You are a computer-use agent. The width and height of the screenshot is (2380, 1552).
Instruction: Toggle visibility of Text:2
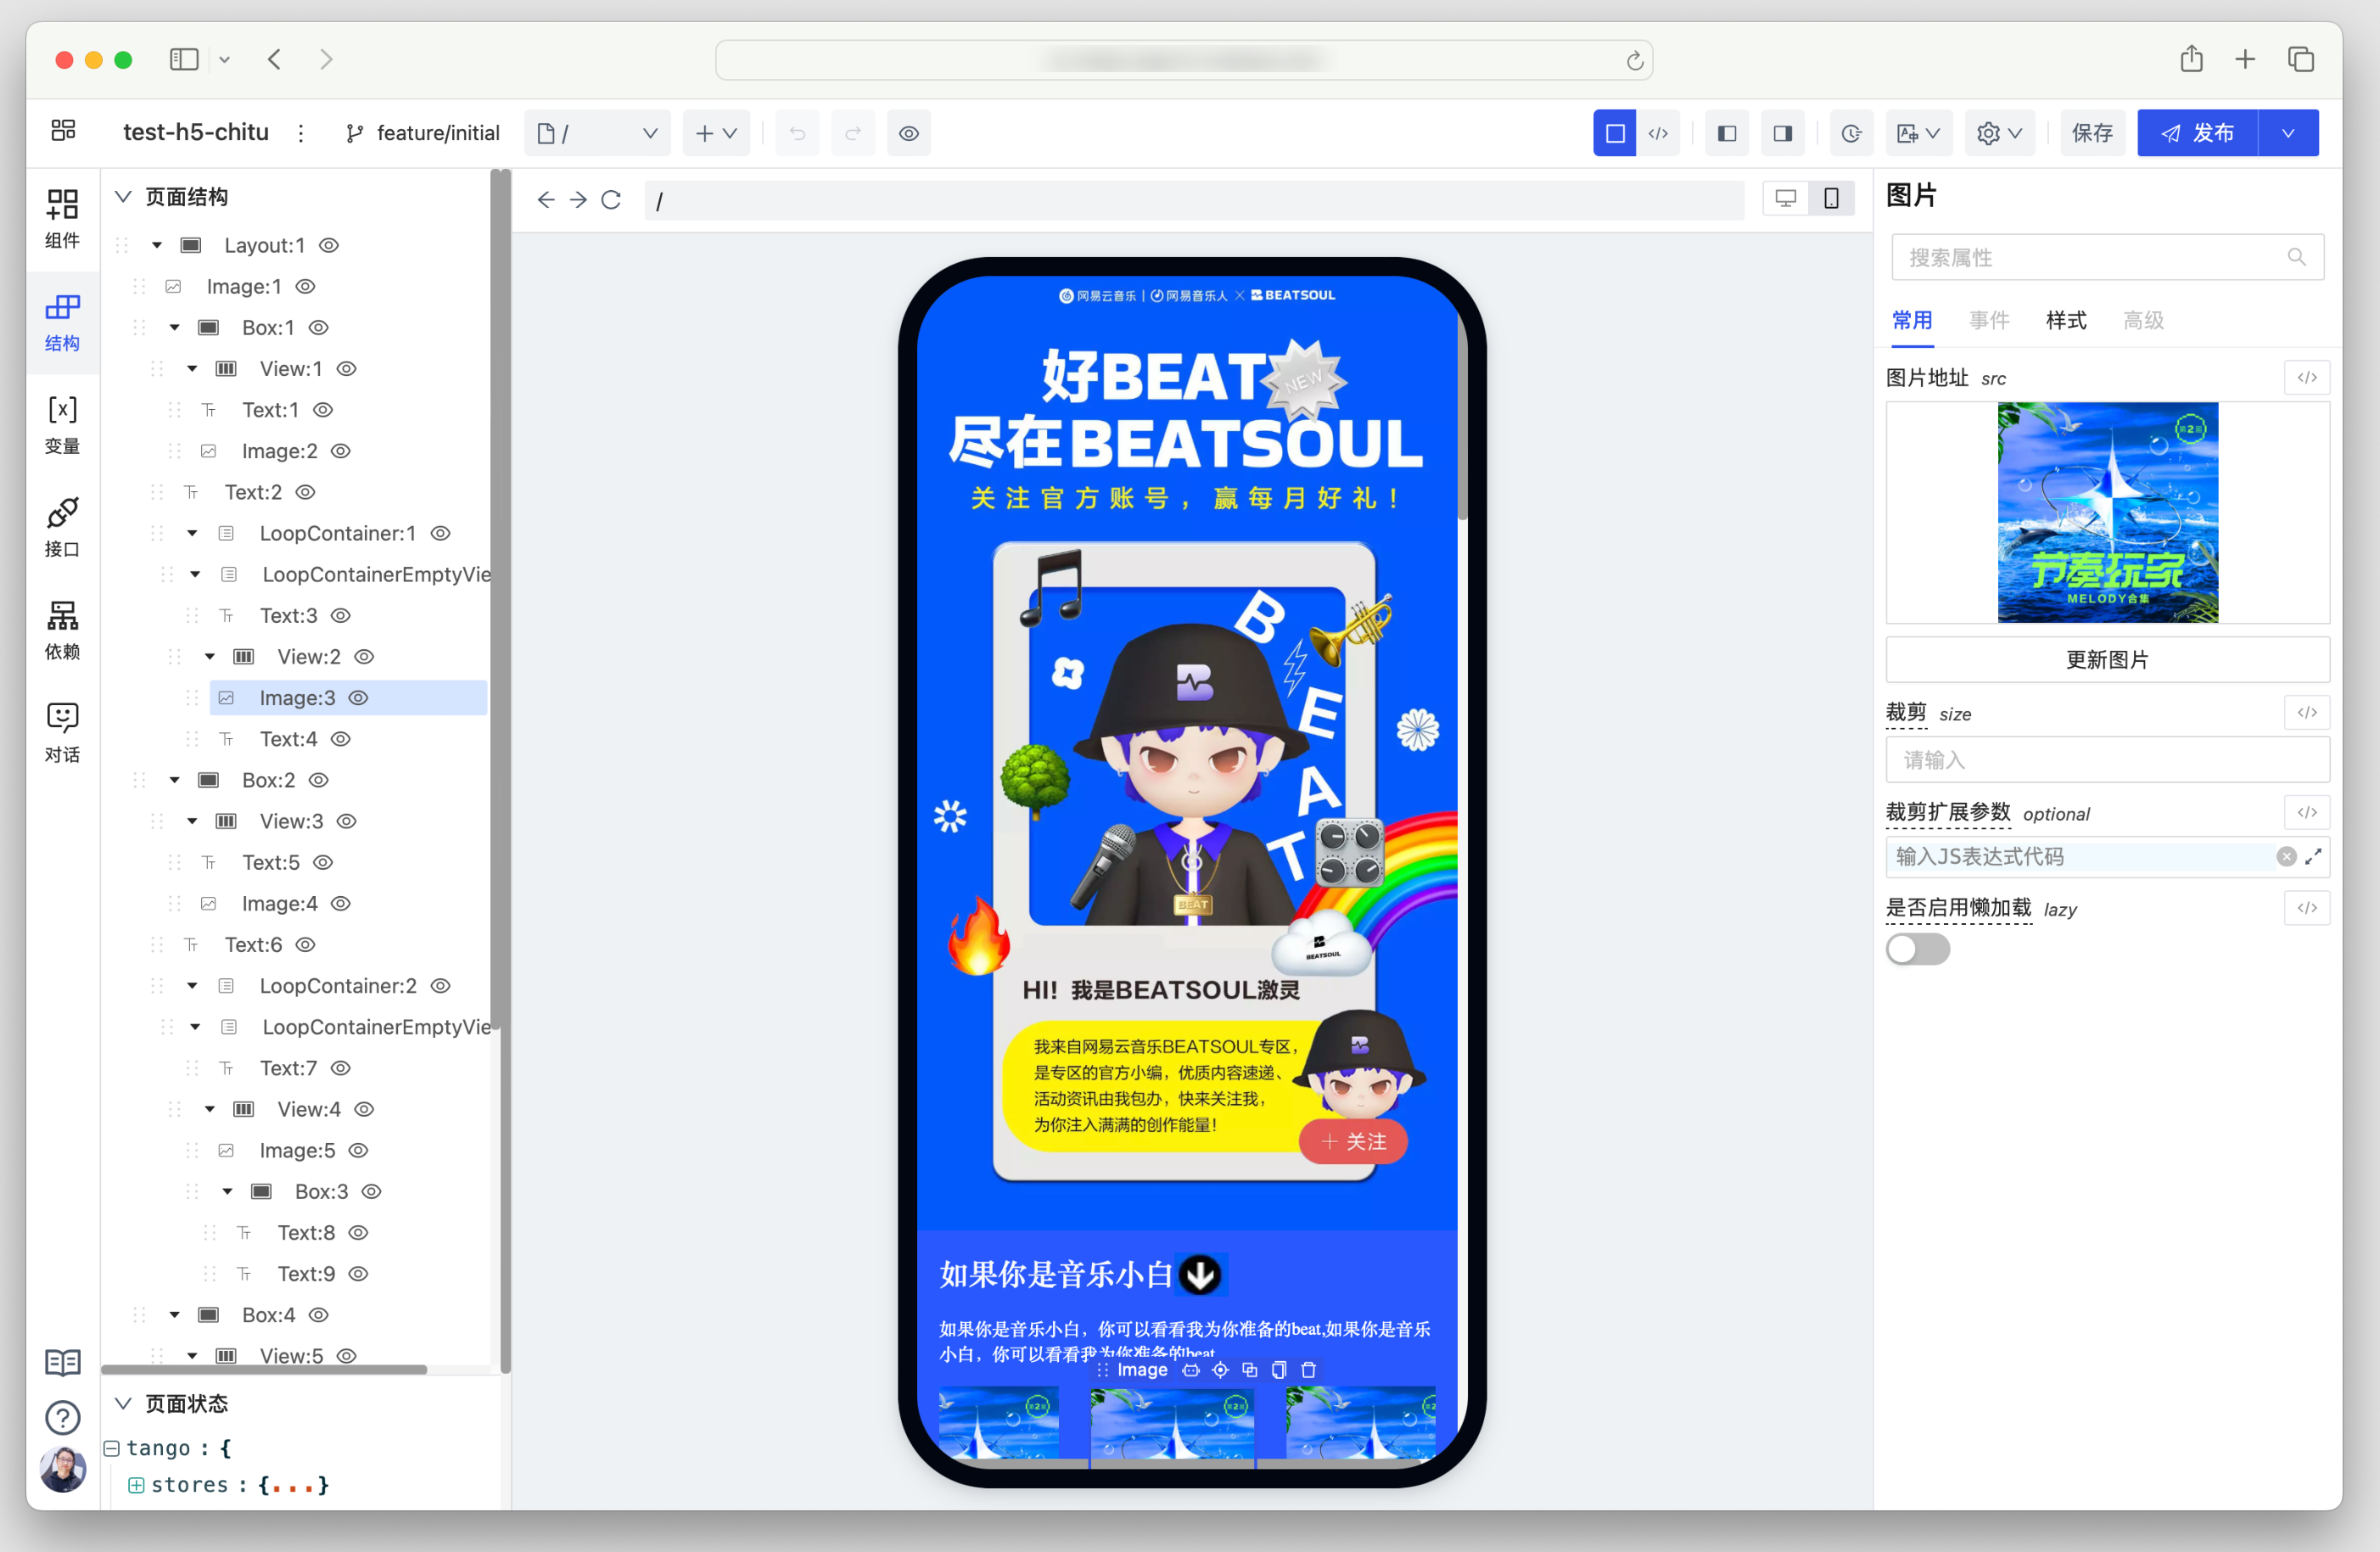click(x=306, y=492)
